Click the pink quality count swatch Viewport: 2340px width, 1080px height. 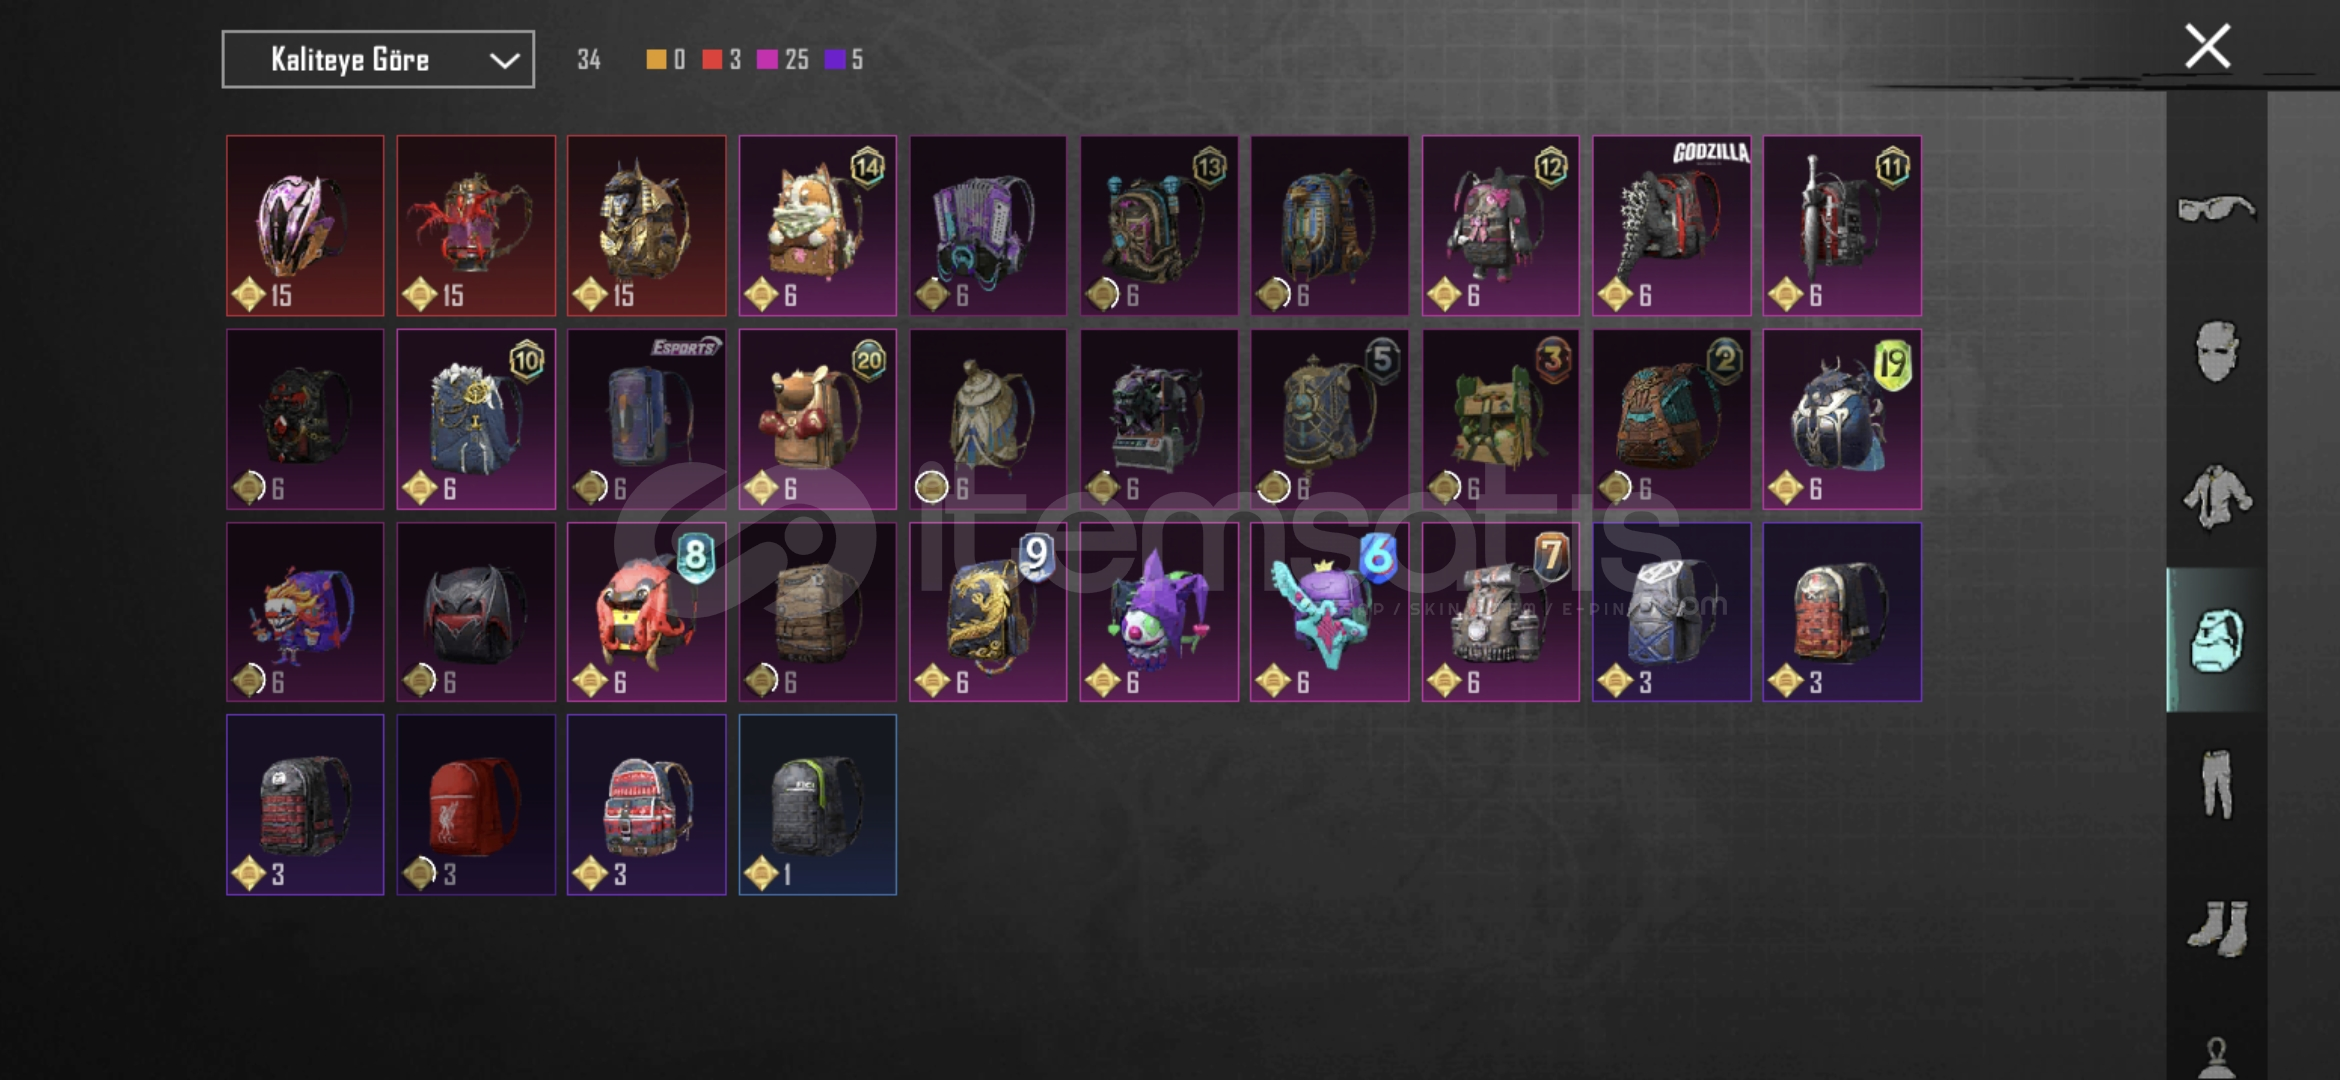(766, 59)
